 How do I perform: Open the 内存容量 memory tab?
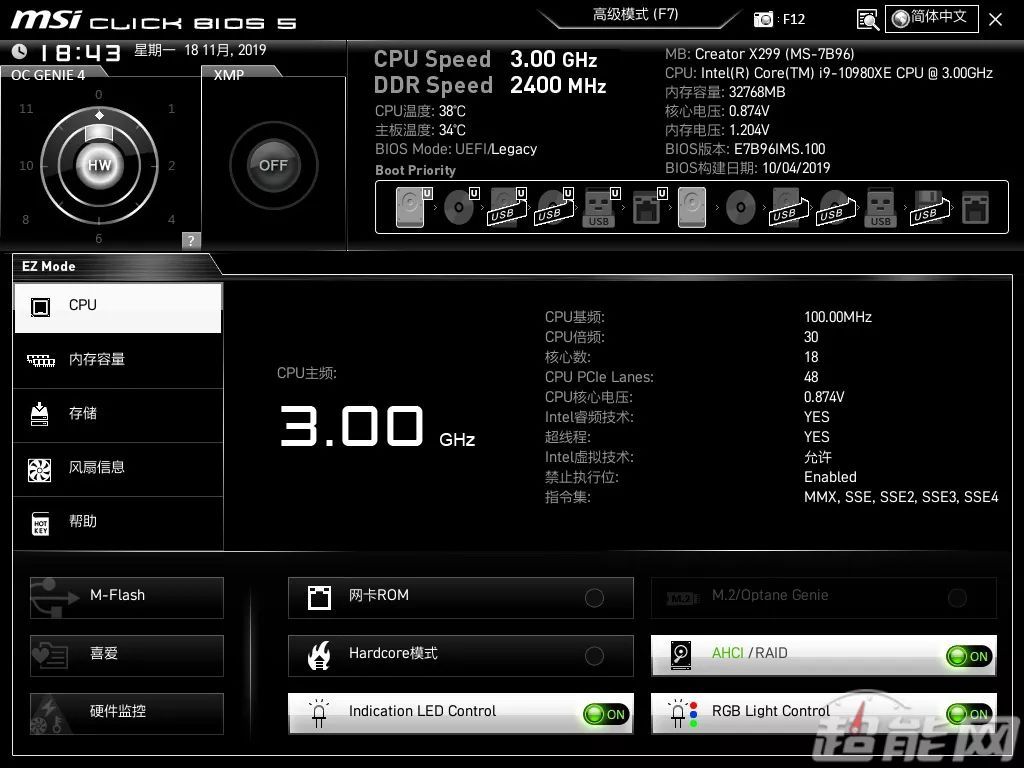(118, 360)
